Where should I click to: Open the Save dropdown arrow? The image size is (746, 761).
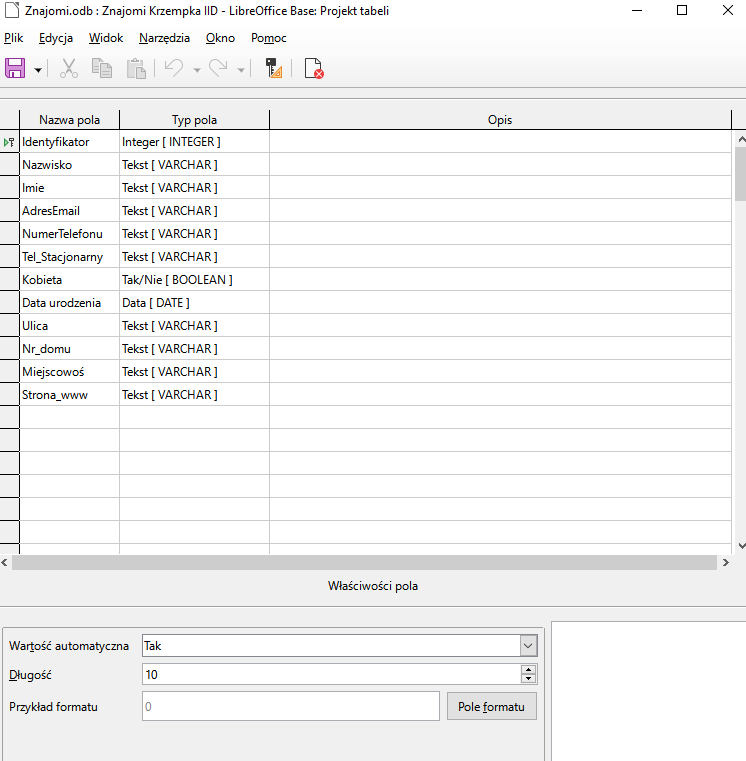point(38,70)
